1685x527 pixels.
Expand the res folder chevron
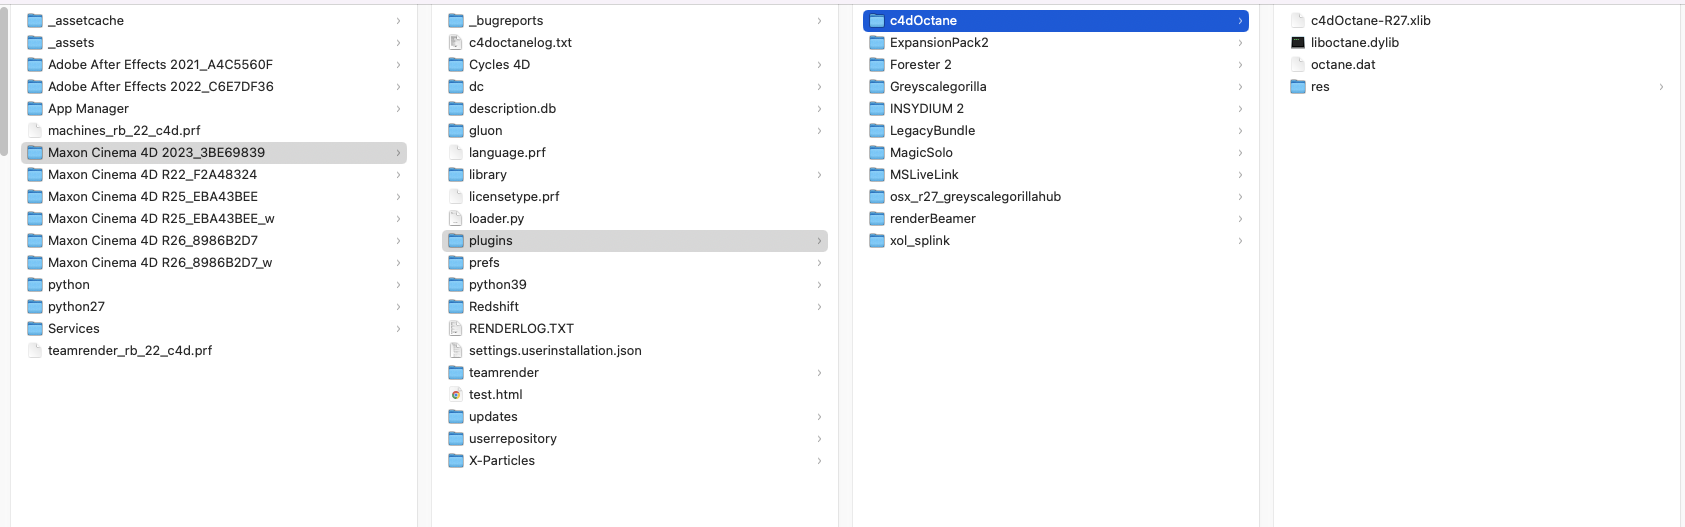click(x=1661, y=86)
